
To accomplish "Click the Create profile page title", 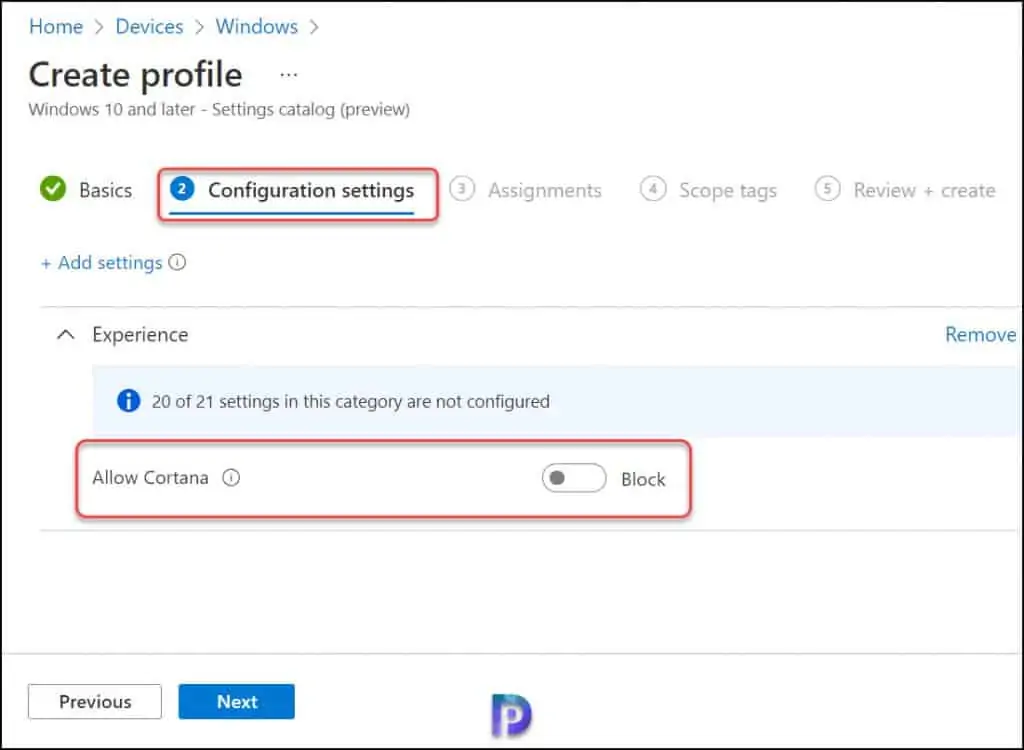I will (x=135, y=74).
